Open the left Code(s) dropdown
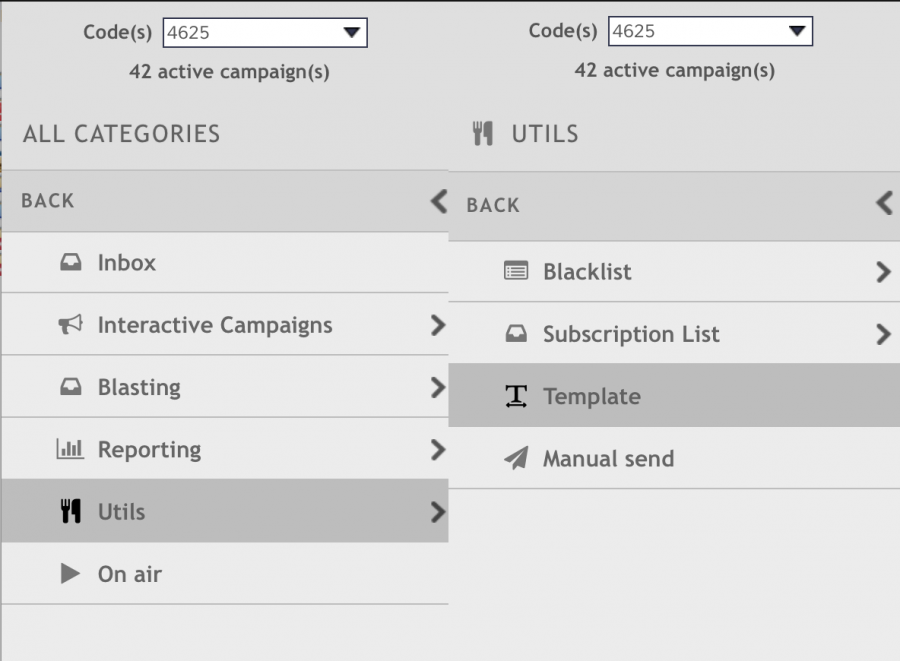This screenshot has height=661, width=900. 265,32
